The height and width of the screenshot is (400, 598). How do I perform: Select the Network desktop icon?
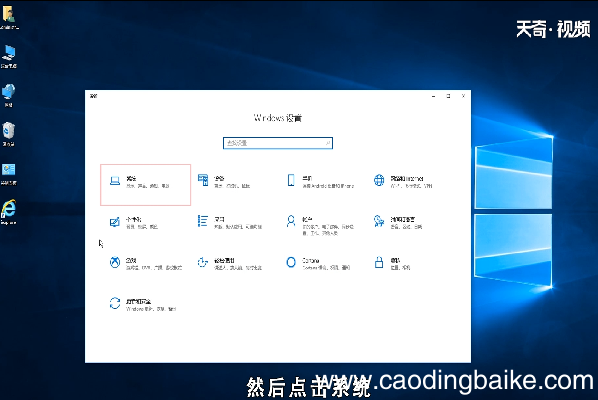coord(8,95)
